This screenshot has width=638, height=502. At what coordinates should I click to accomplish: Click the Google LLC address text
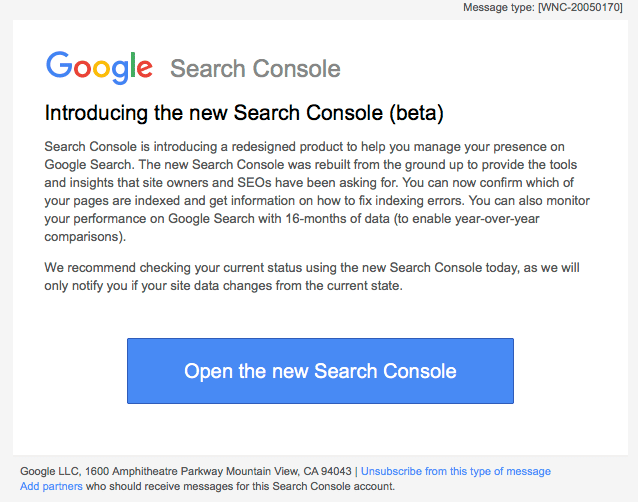tap(186, 471)
